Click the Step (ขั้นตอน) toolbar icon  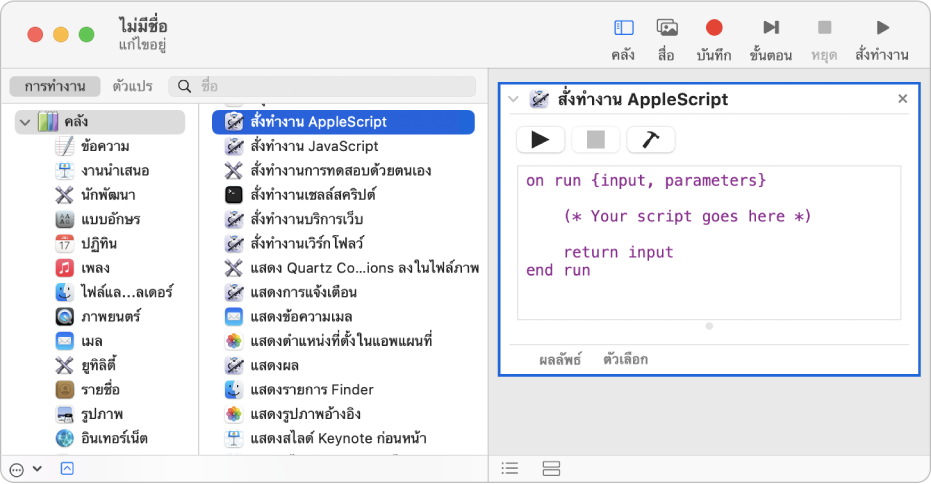click(x=771, y=29)
